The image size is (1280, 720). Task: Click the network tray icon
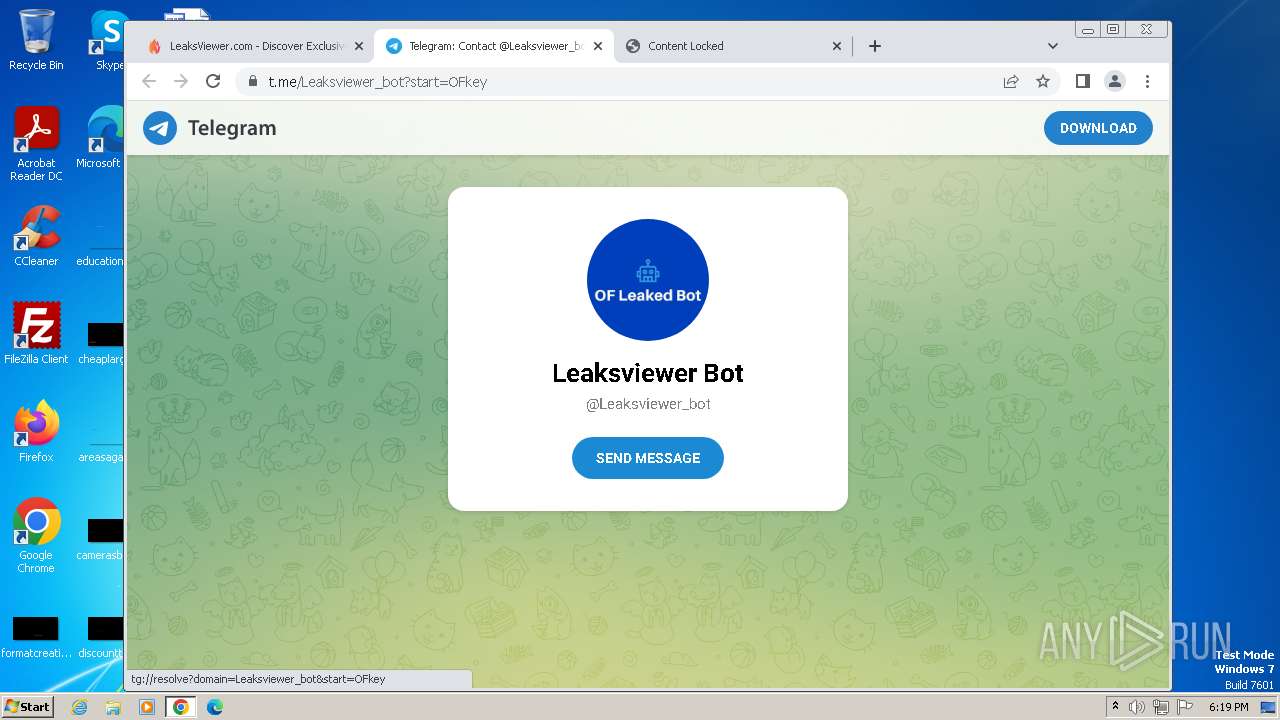[x=1160, y=707]
